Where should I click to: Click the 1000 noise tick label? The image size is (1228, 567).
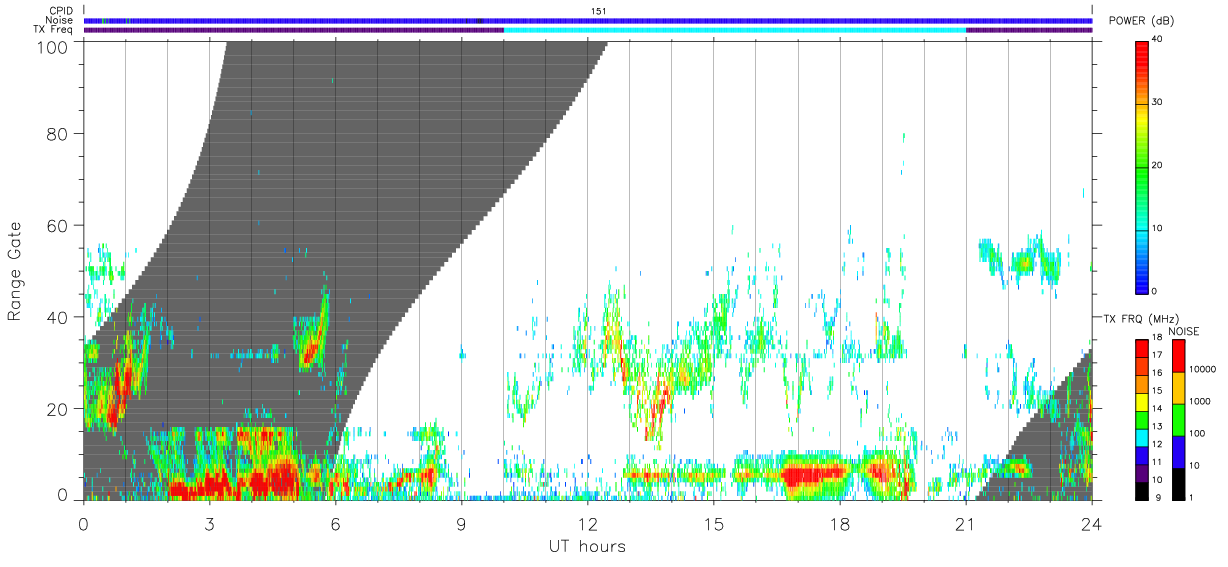tap(1200, 402)
